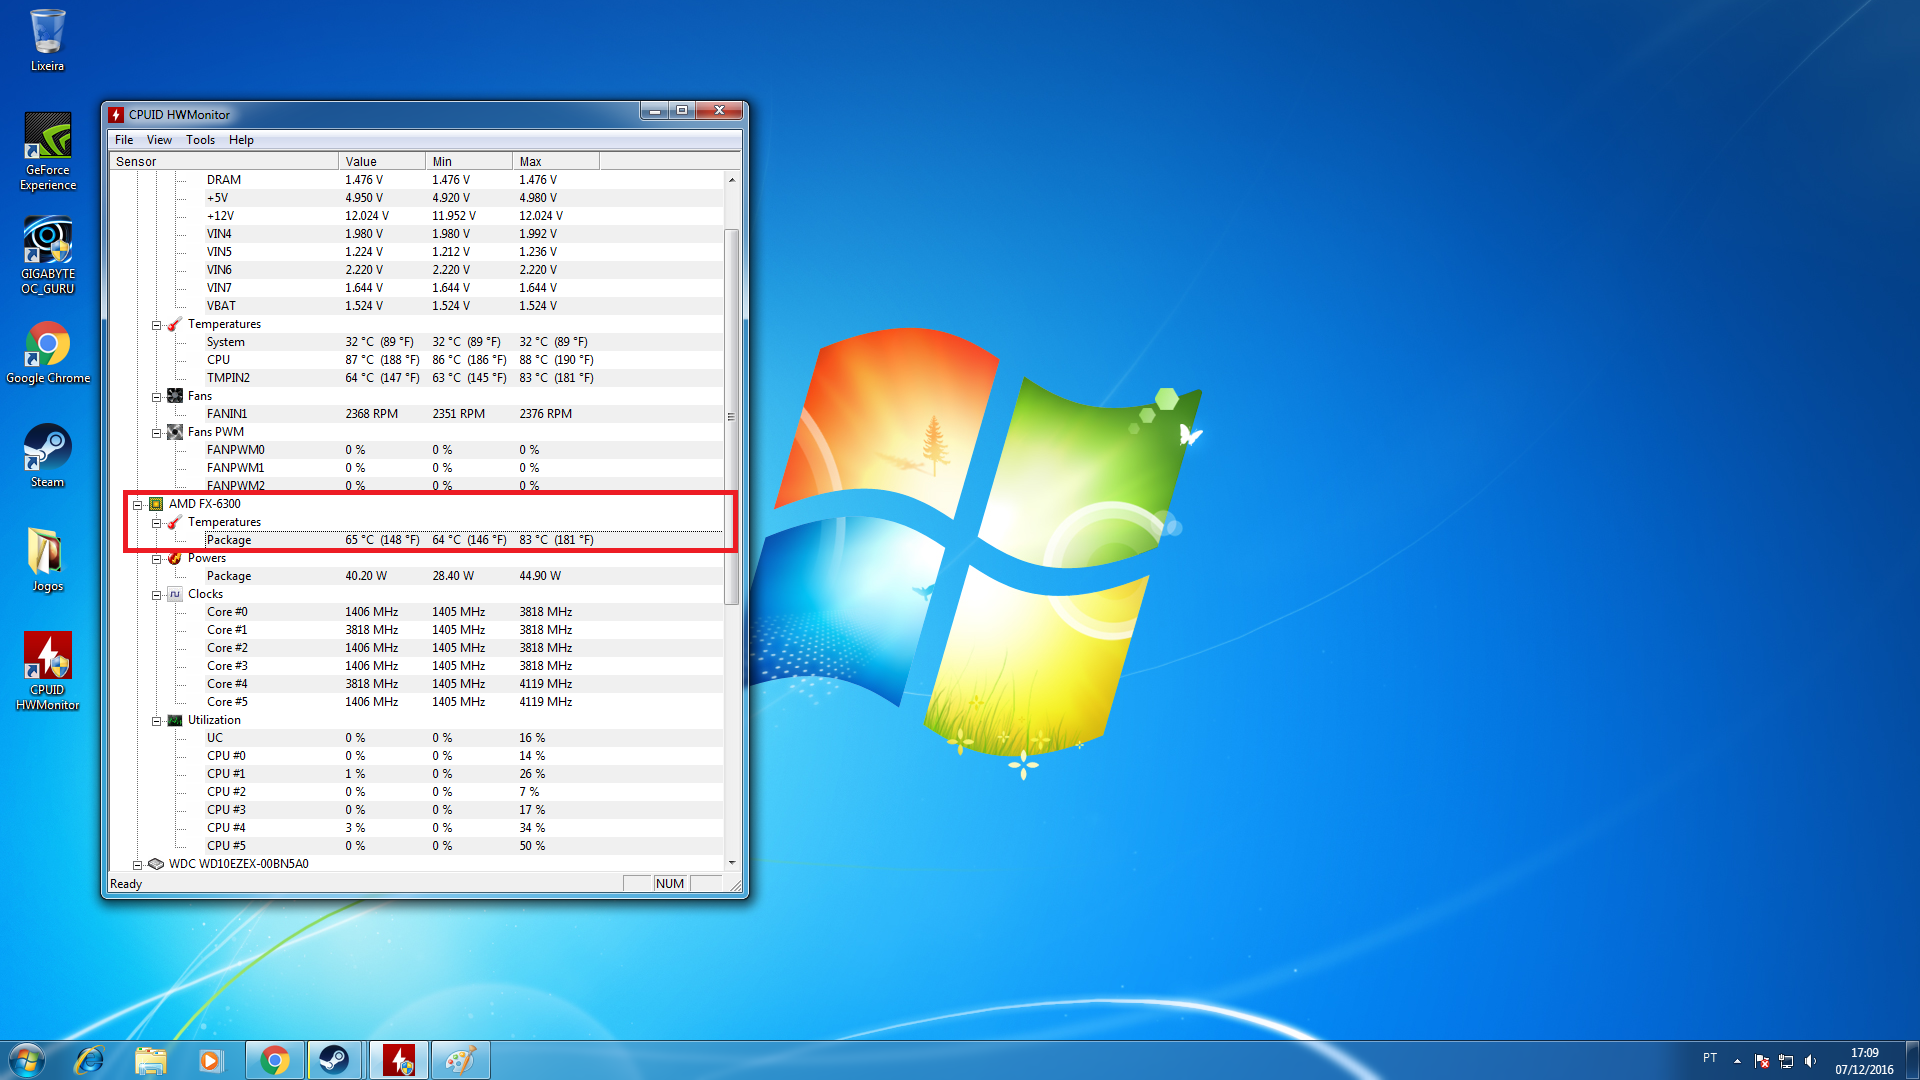Click the Utilization node icon
This screenshot has height=1080, width=1920.
[175, 720]
